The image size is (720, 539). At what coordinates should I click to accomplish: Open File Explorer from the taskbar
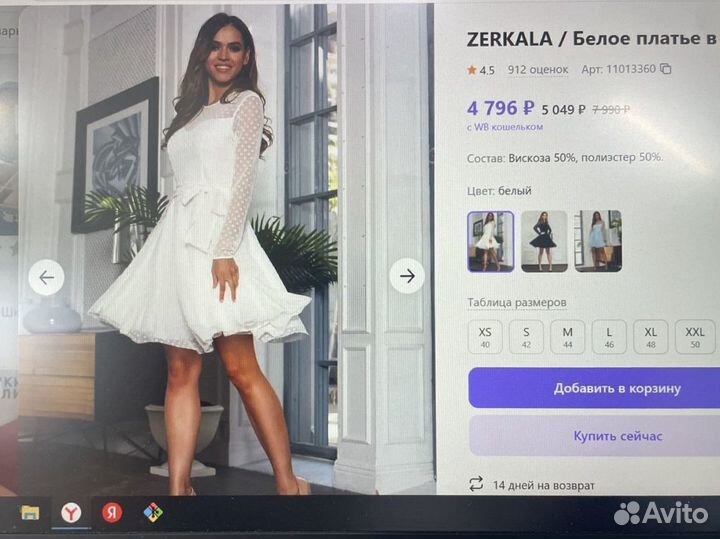pyautogui.click(x=30, y=513)
